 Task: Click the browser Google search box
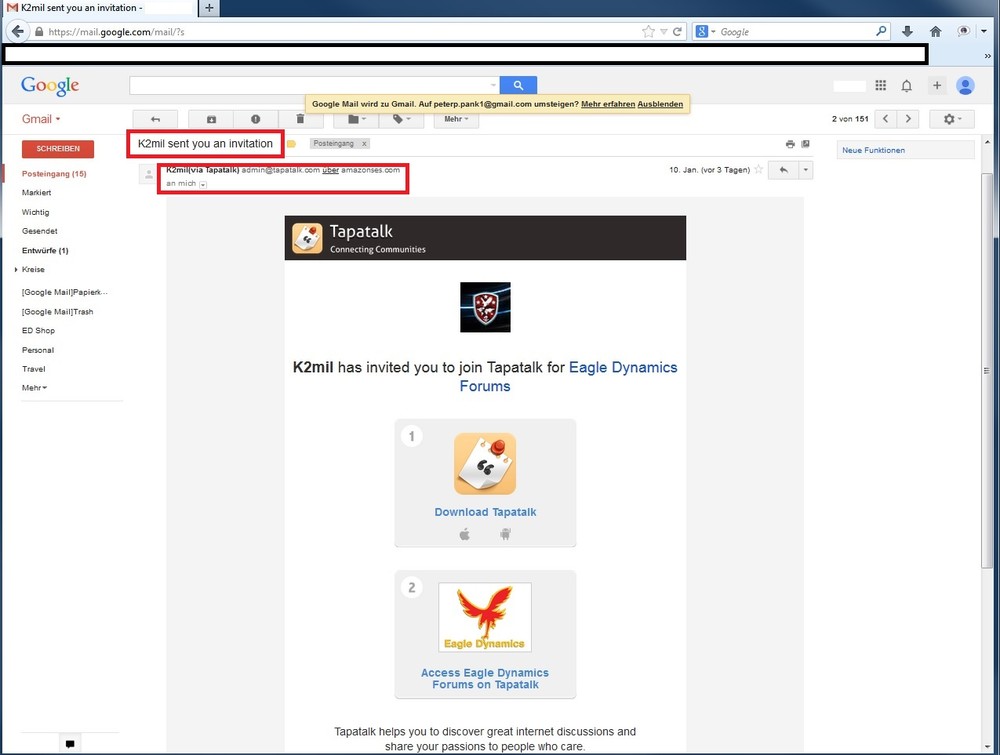[x=791, y=31]
